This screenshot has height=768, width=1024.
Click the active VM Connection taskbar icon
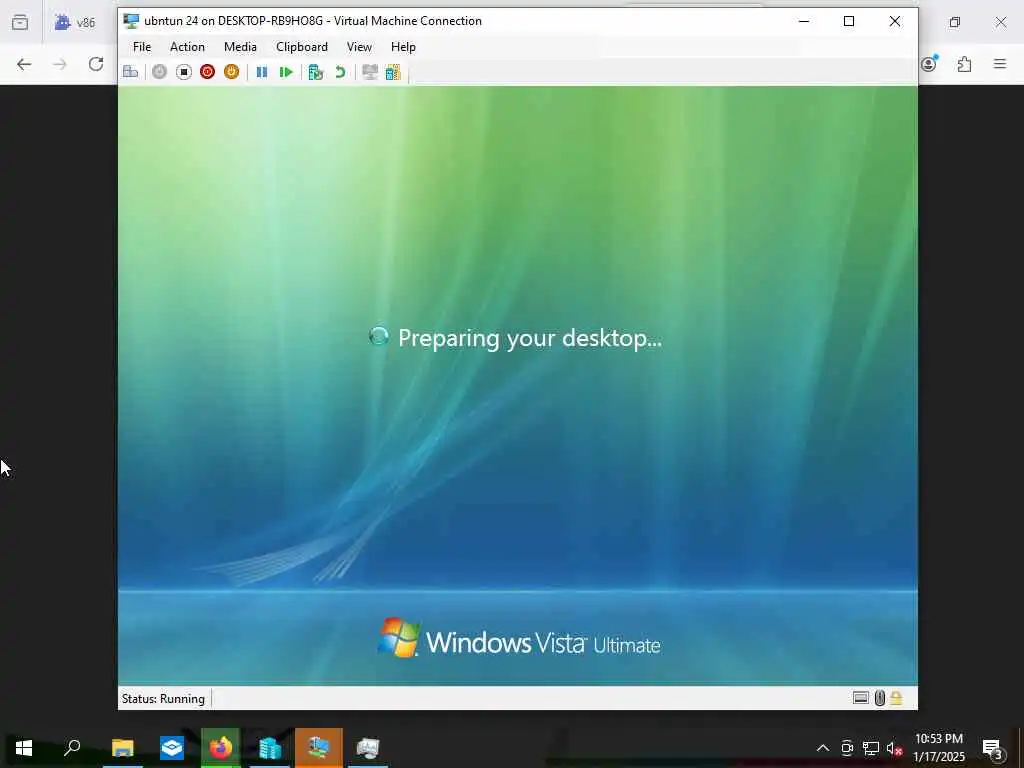(x=319, y=748)
